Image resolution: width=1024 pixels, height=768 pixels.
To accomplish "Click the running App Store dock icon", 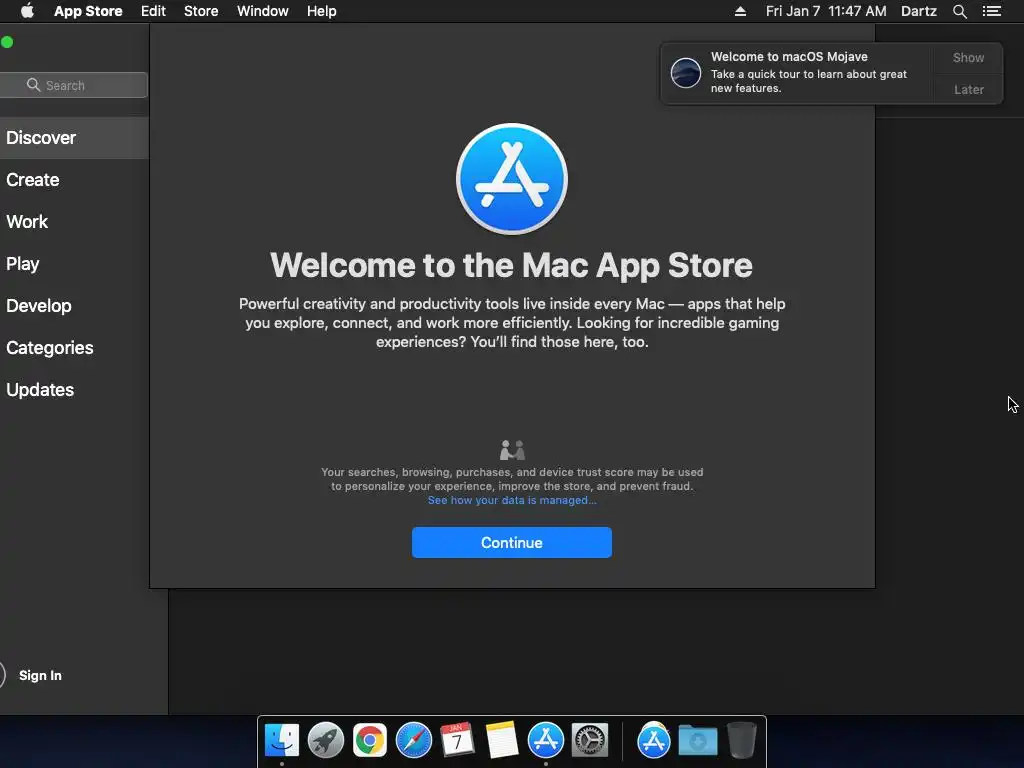I will (545, 740).
